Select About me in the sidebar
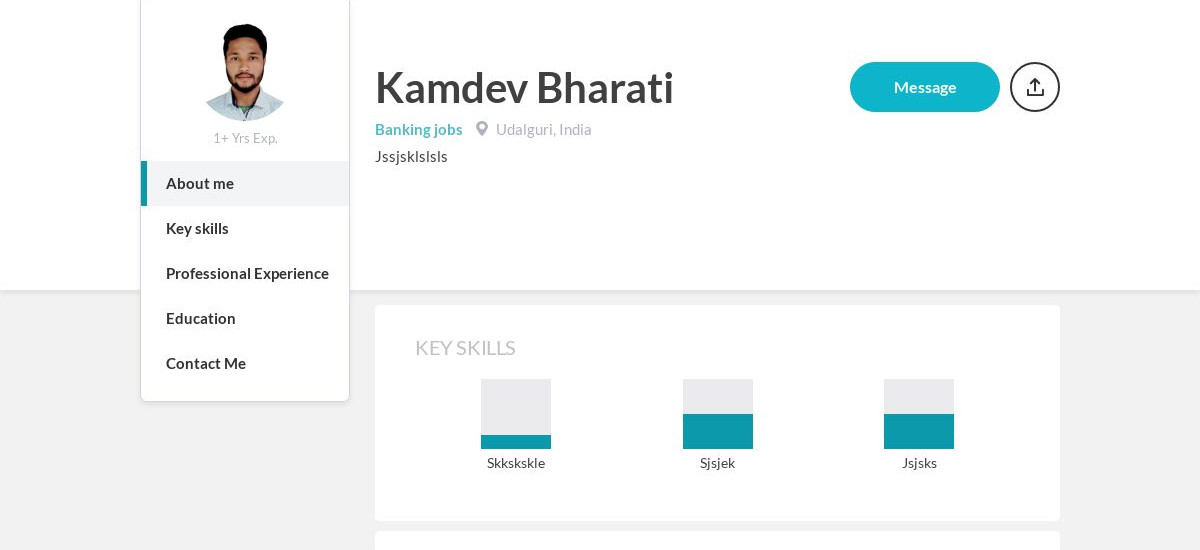 pos(245,183)
